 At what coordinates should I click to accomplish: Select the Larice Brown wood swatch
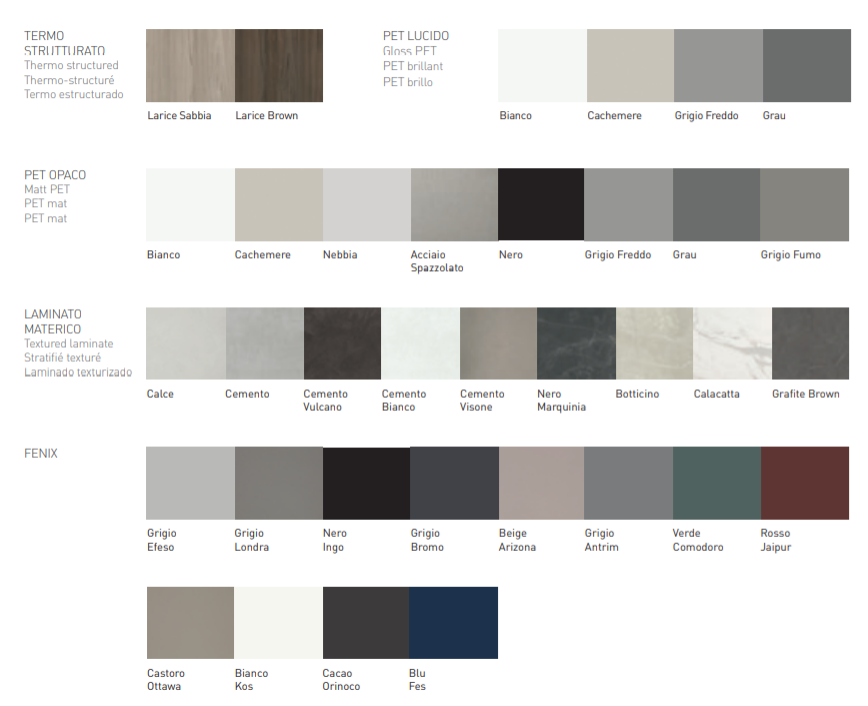point(279,65)
